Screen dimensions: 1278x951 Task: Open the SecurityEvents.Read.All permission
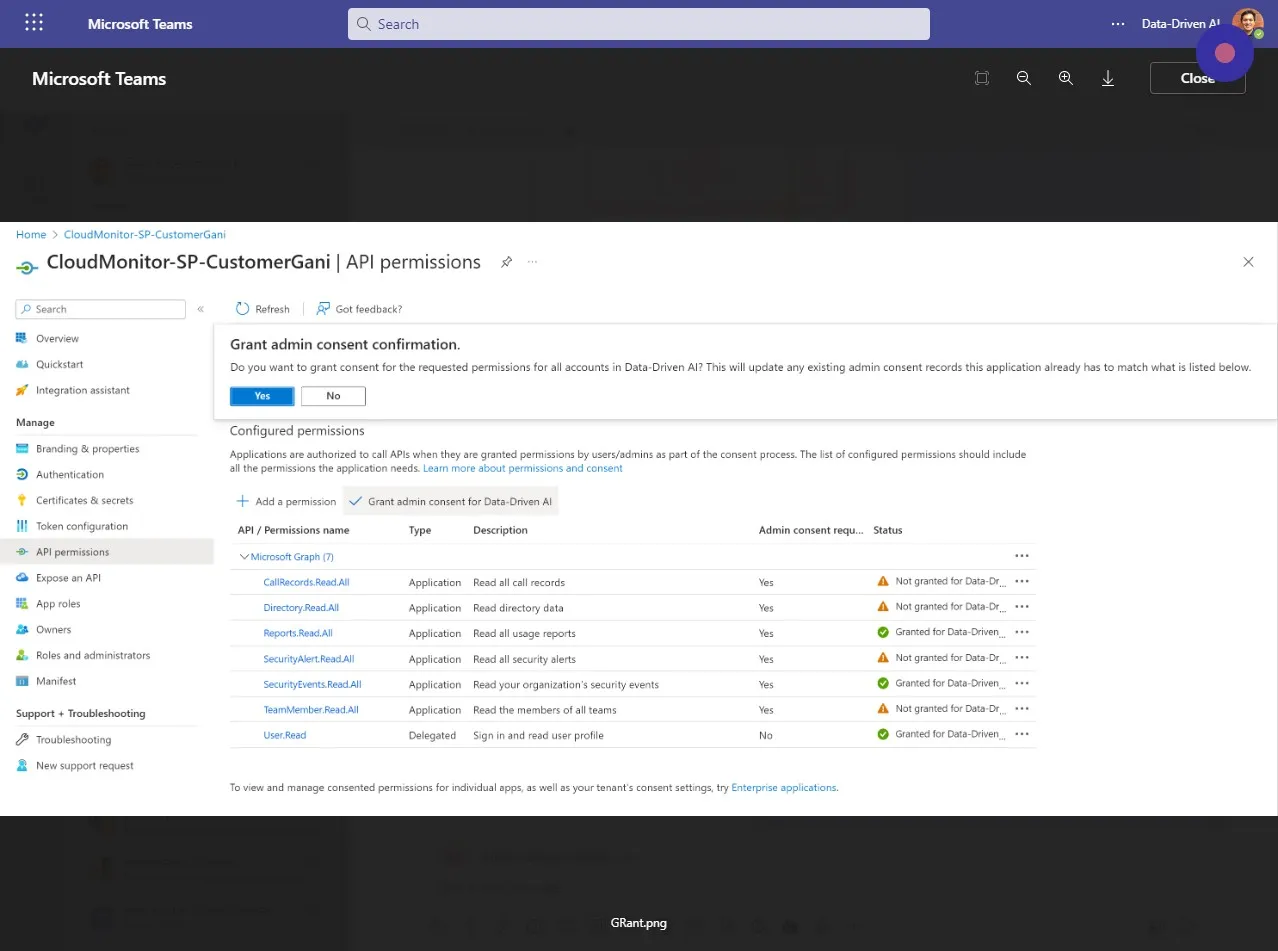312,684
